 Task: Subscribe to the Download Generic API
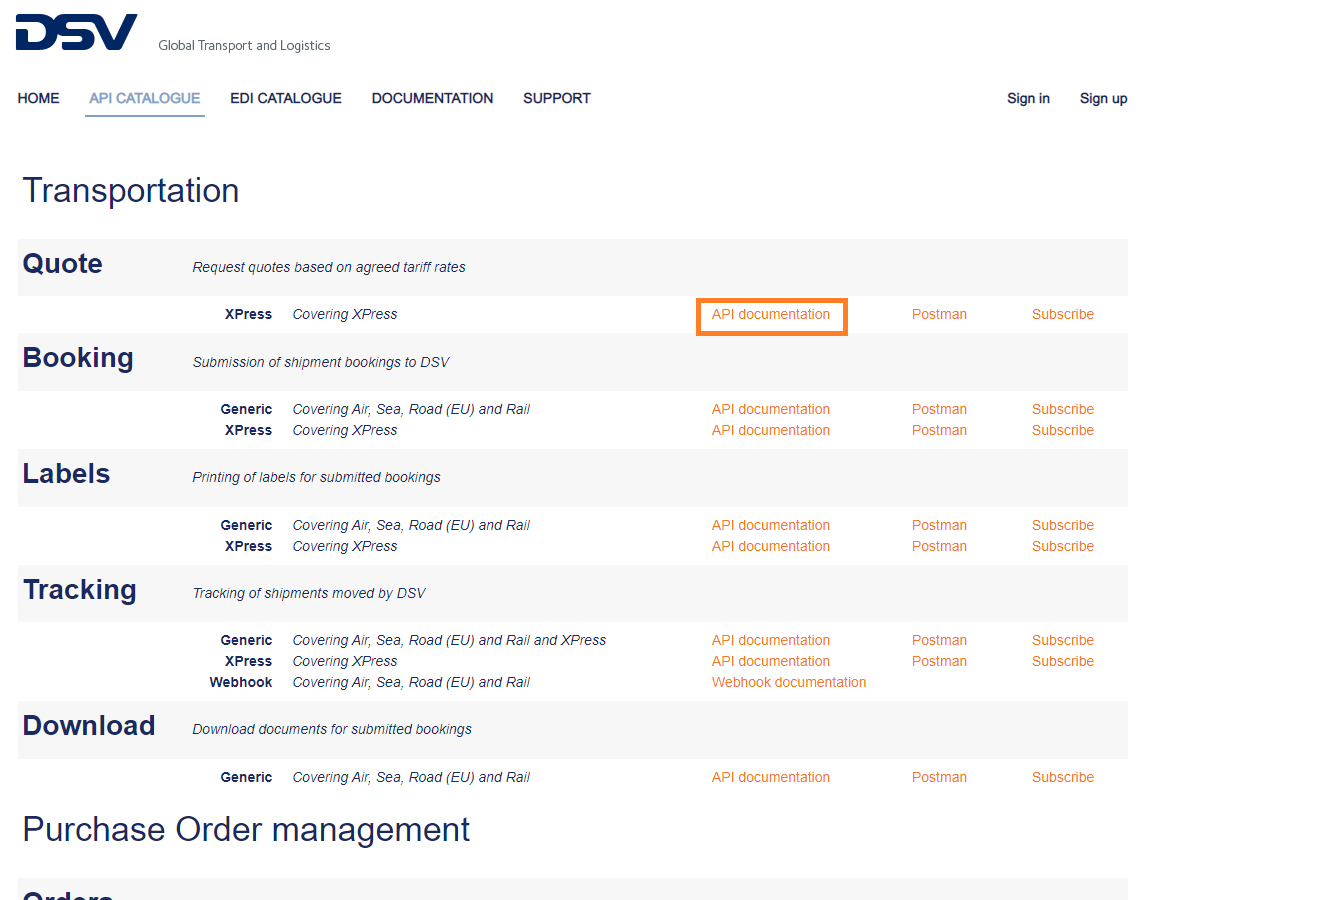(1063, 777)
